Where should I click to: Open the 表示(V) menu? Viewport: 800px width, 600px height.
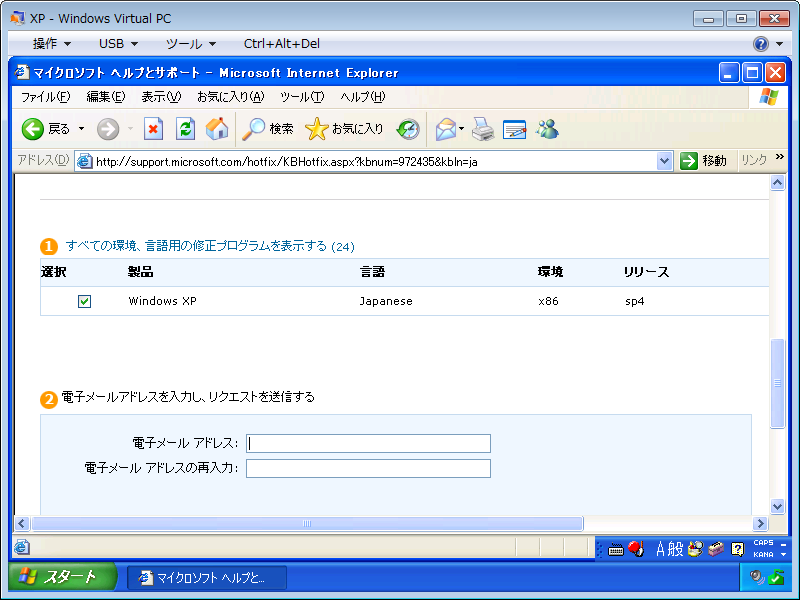coord(161,97)
